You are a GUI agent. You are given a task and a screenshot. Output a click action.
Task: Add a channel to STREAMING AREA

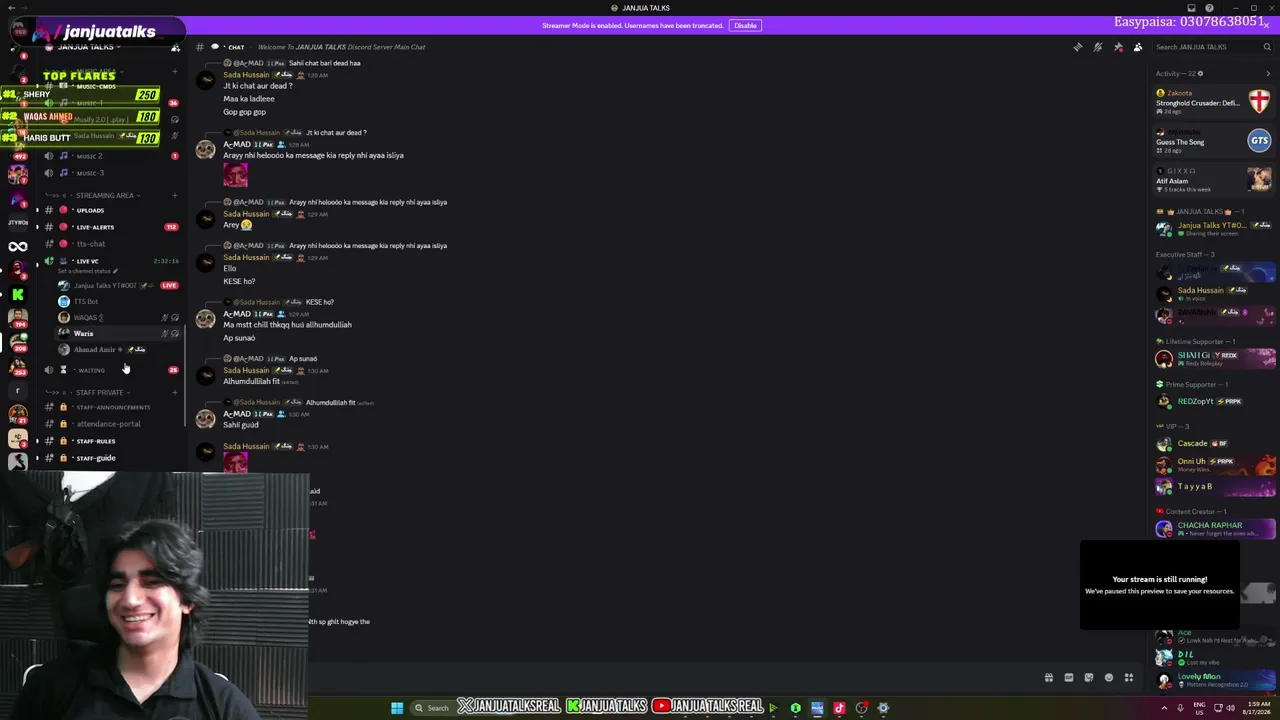click(175, 196)
